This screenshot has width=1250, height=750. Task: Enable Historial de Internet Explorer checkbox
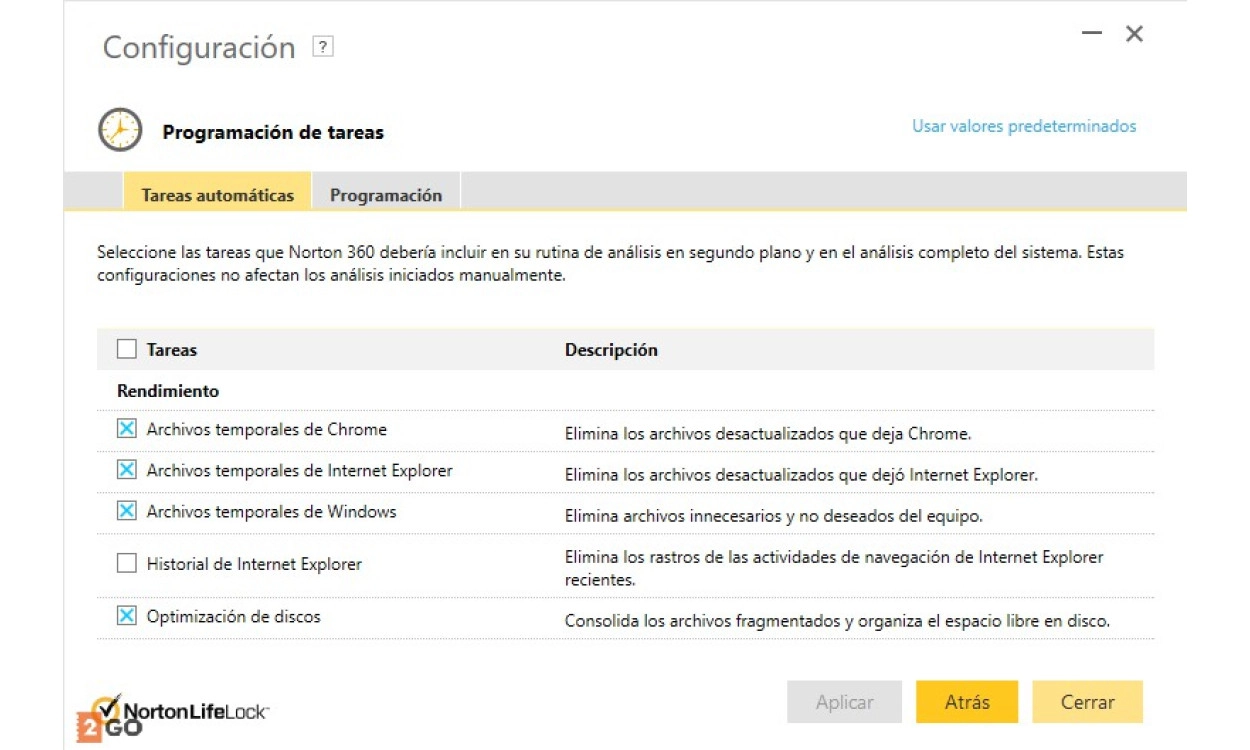(127, 563)
